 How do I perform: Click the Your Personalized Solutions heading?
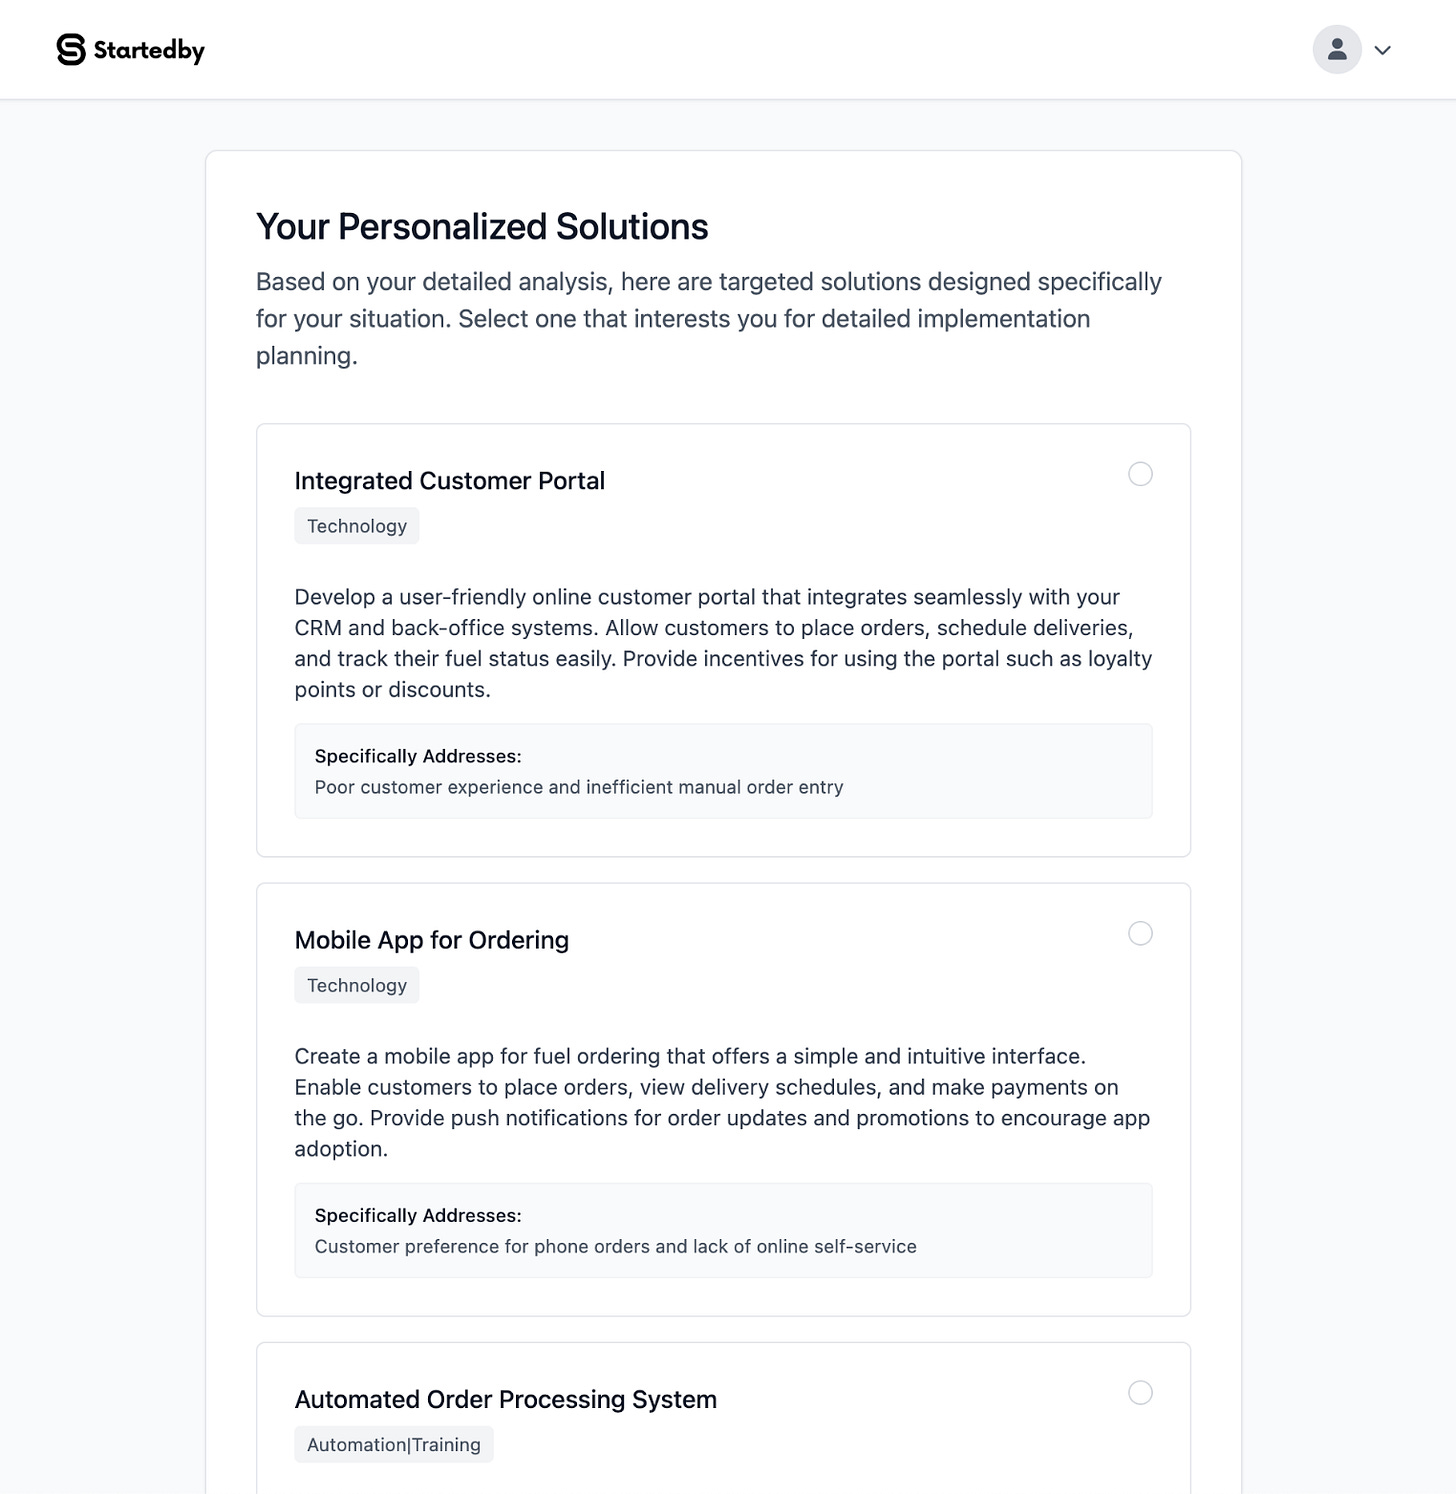pyautogui.click(x=481, y=227)
